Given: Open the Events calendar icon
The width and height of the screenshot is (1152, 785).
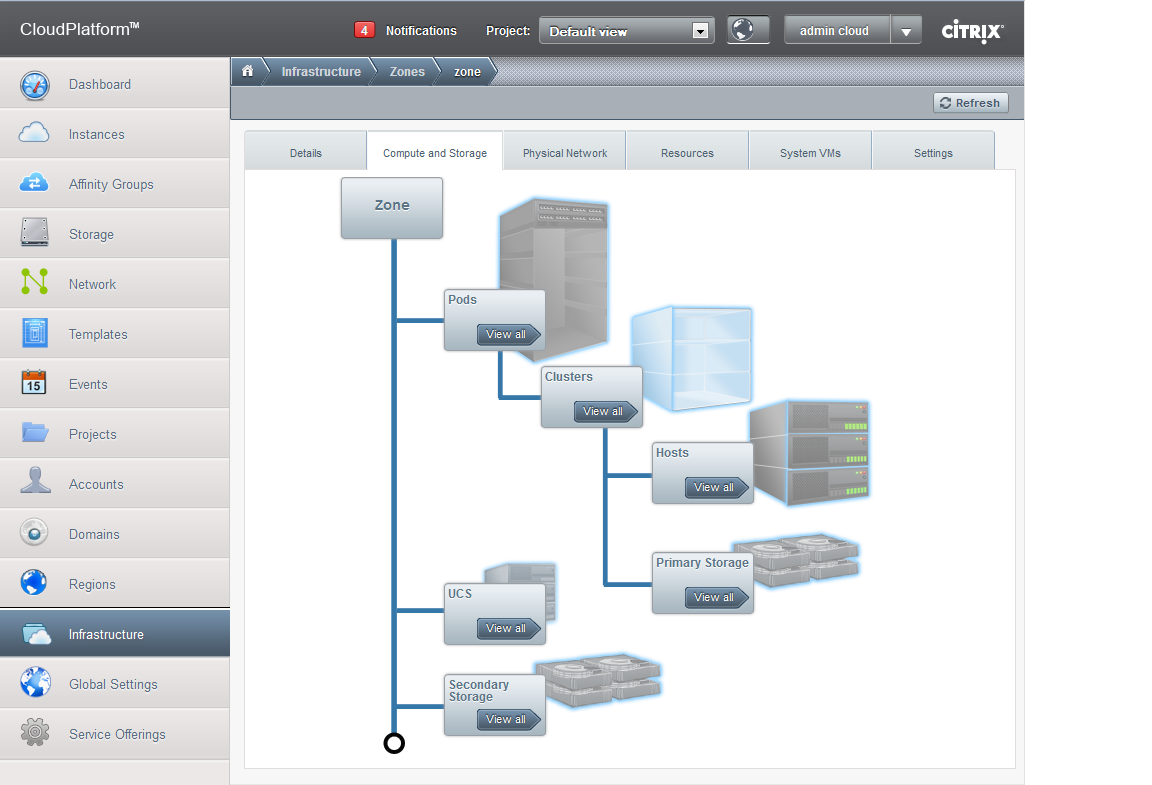Looking at the screenshot, I should tap(35, 384).
